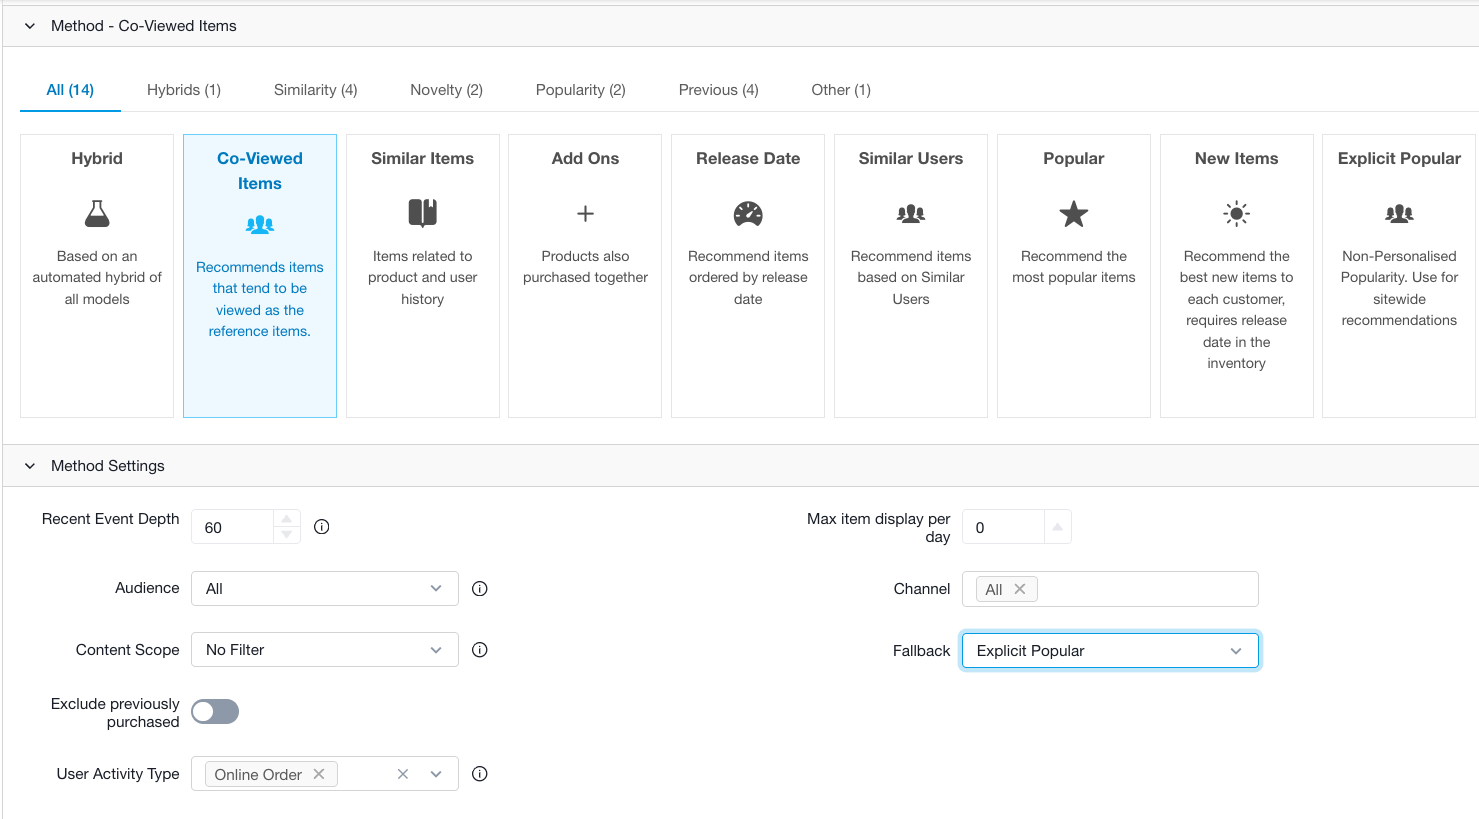The image size is (1479, 819).
Task: Show info for Recent Event Depth
Action: (322, 527)
